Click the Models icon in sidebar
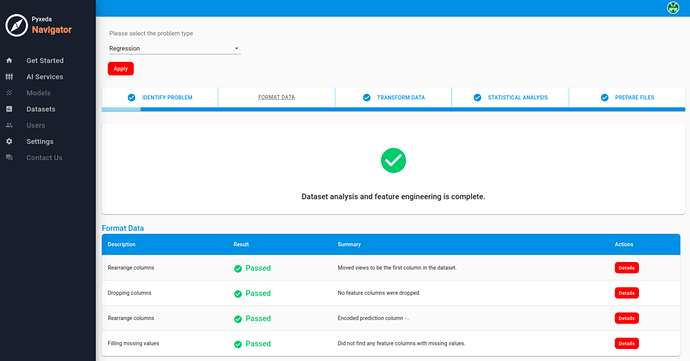 pos(9,93)
